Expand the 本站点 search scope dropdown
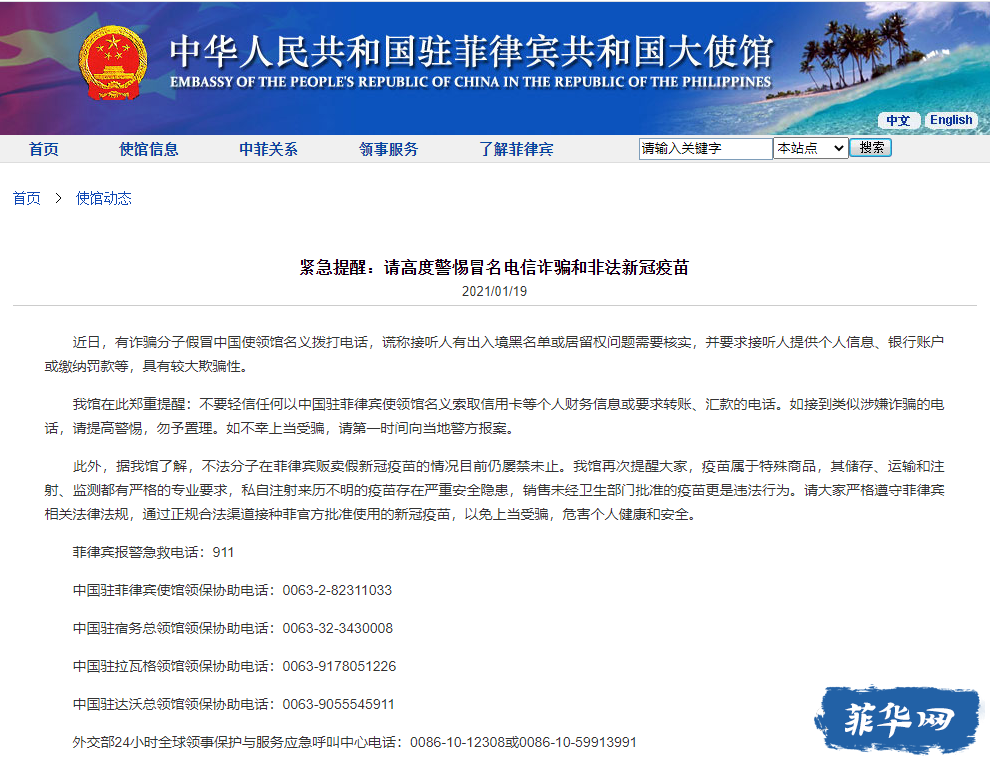This screenshot has height=766, width=990. point(811,148)
